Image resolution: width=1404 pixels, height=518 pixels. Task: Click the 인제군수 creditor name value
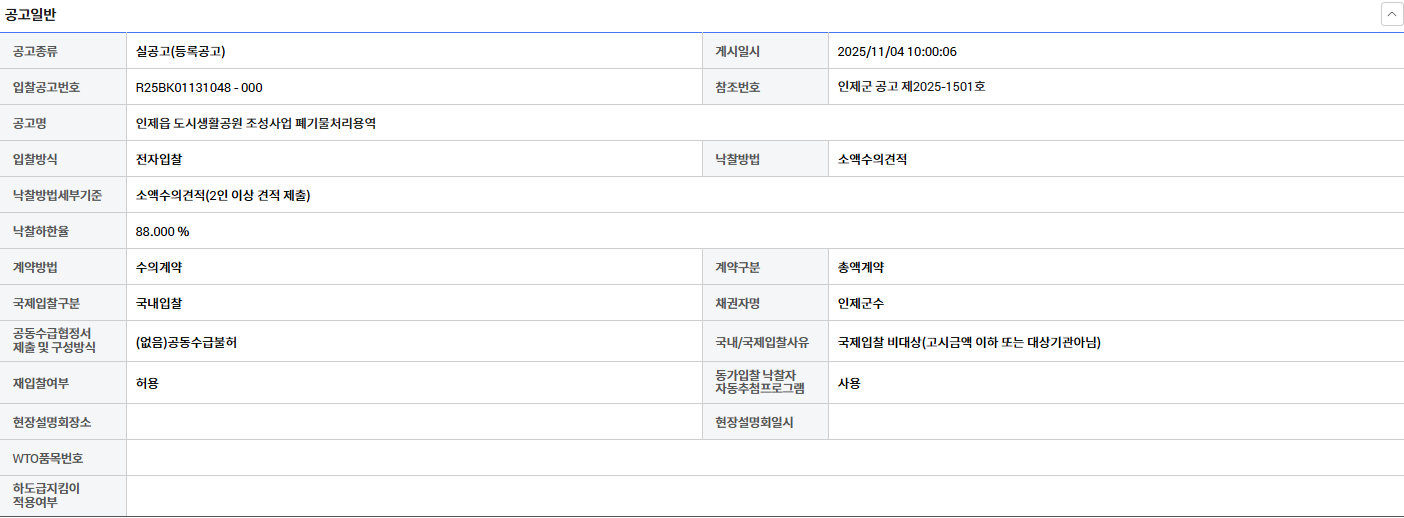click(861, 303)
